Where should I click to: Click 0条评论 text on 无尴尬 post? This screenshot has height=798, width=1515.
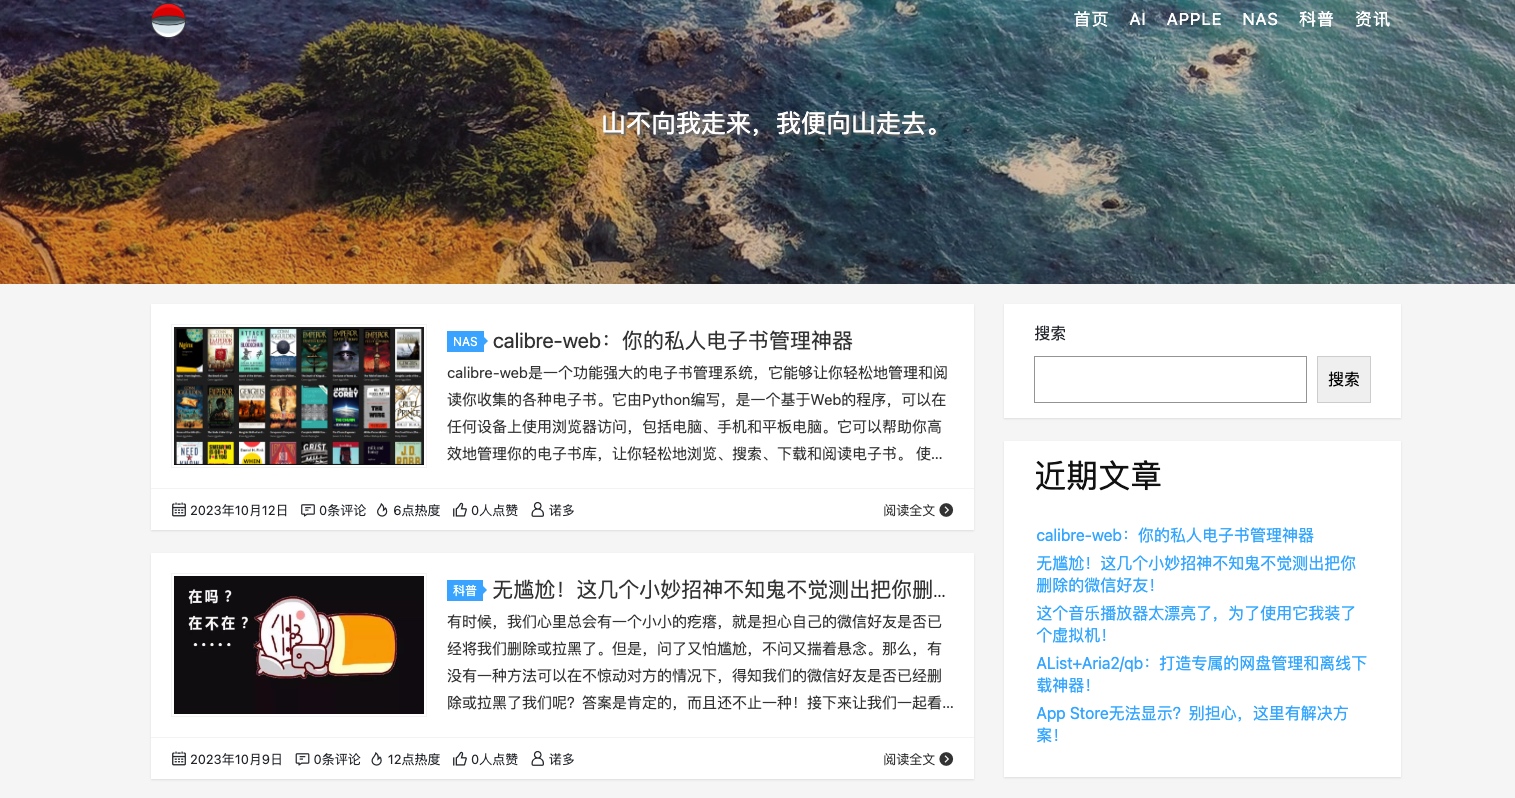click(337, 759)
